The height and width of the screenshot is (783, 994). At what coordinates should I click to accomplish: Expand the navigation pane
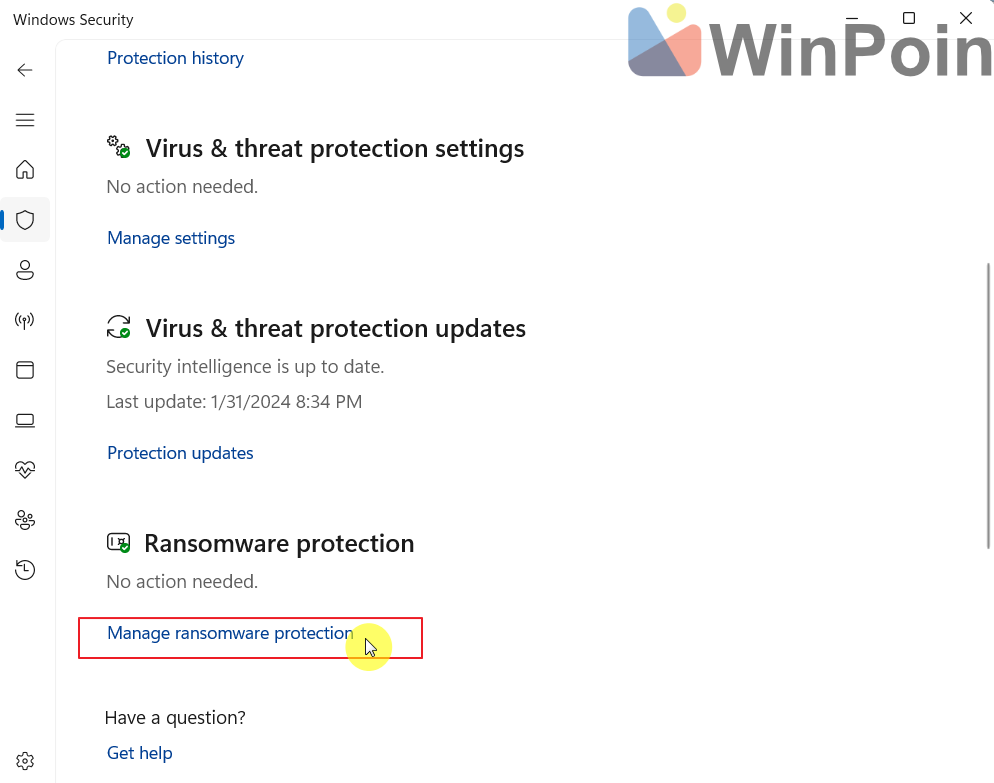pyautogui.click(x=25, y=120)
